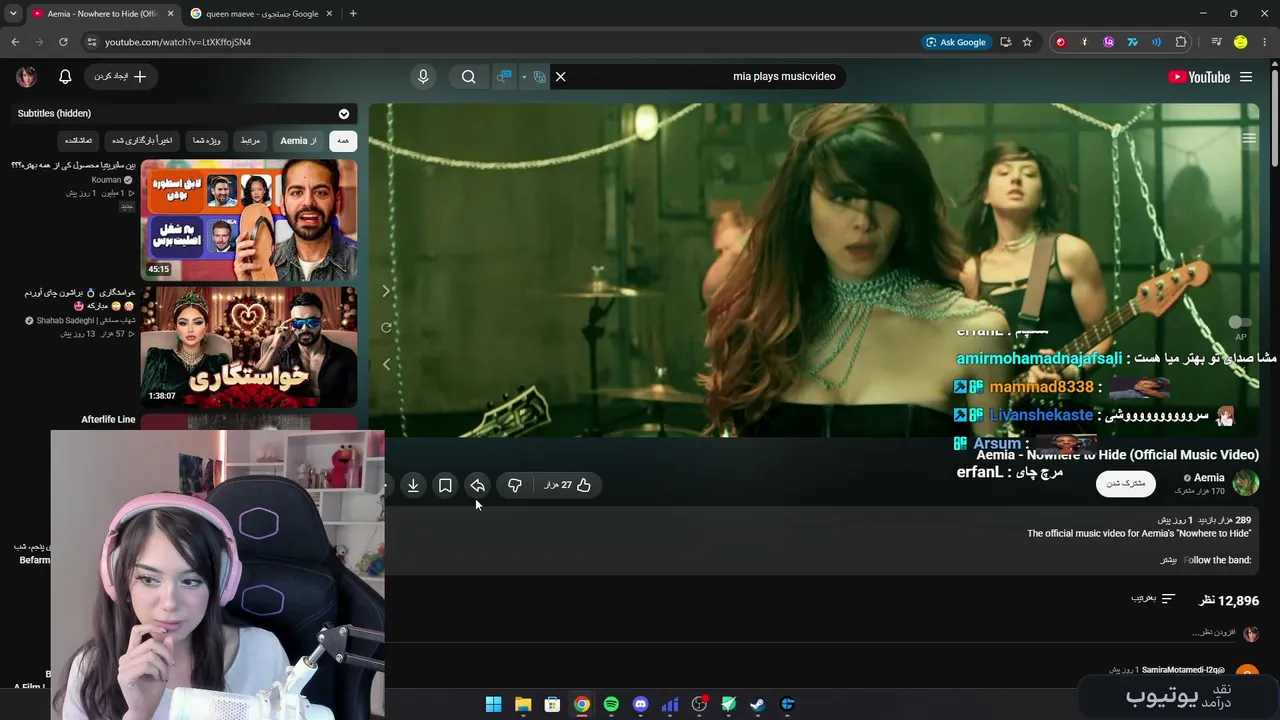
Task: Open the translate extension dropdown in search bar
Action: coord(523,77)
